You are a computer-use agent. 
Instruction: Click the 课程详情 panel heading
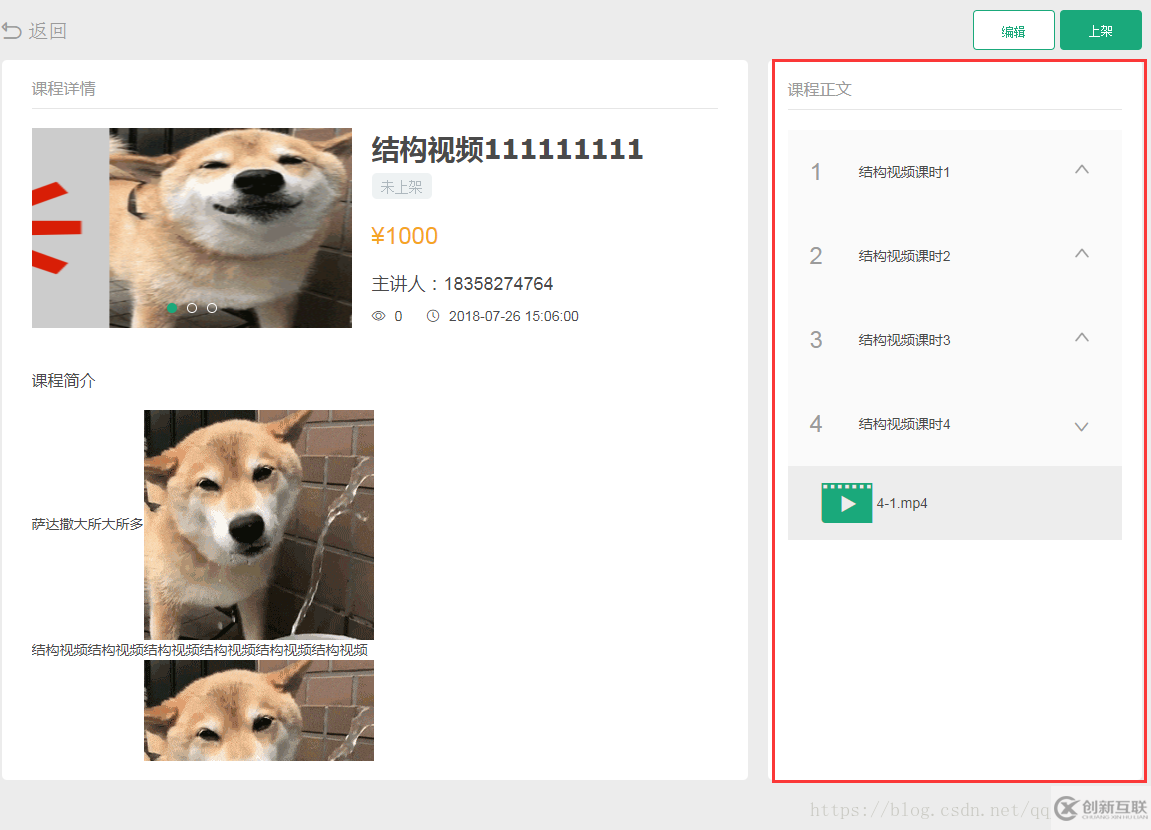[64, 89]
